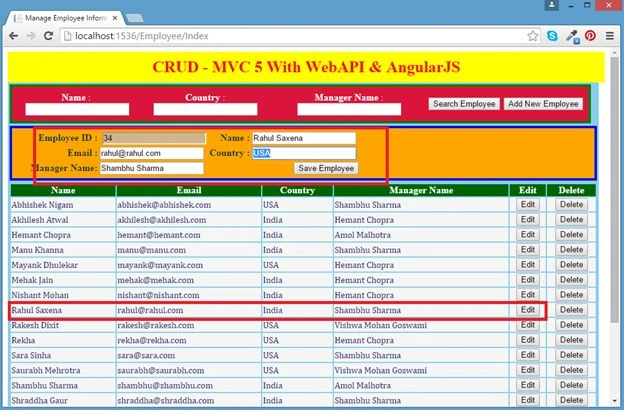Delete the Shambhu Sharma row
Screen dimensions: 624x410
(571, 385)
